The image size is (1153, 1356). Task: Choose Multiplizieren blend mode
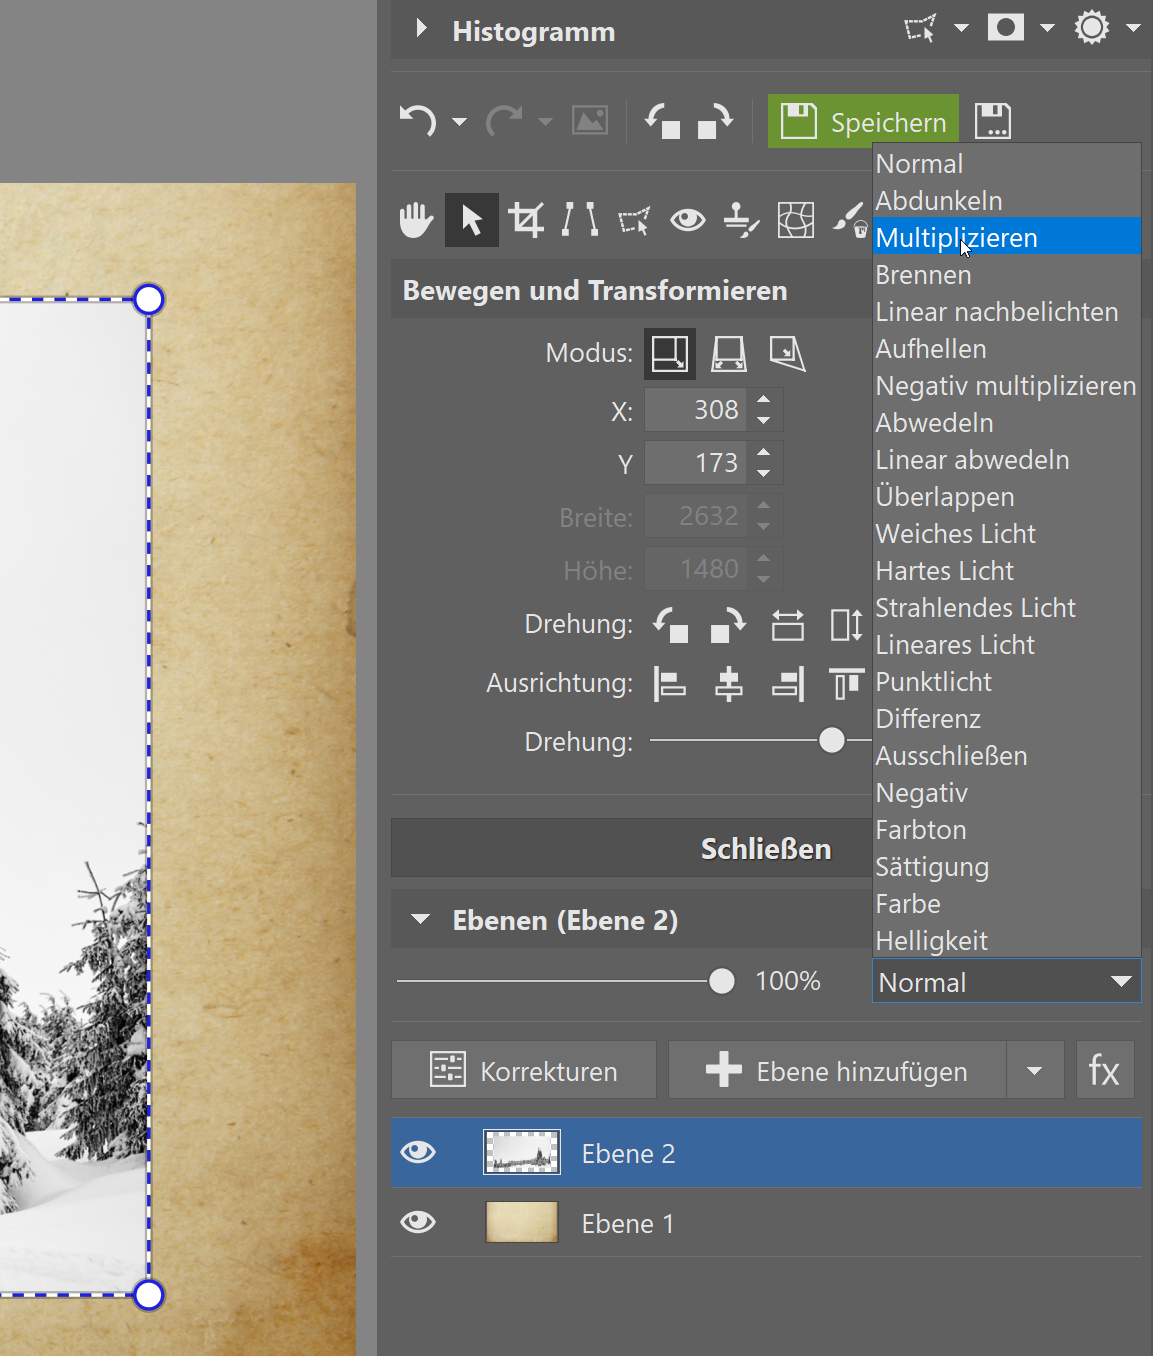[x=956, y=238]
